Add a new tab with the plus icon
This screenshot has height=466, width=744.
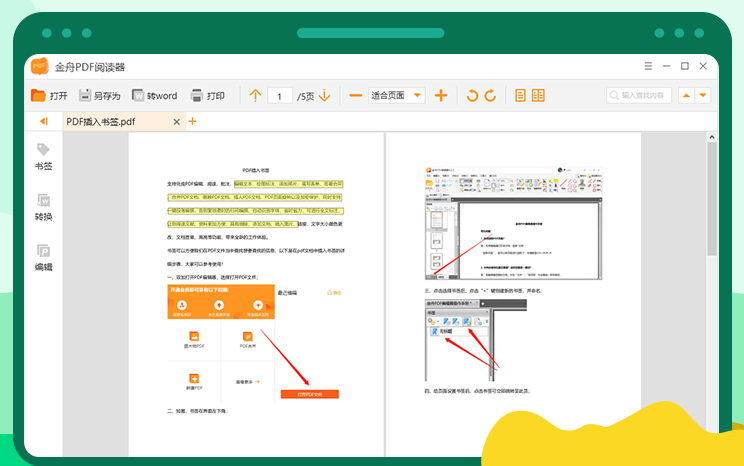192,121
